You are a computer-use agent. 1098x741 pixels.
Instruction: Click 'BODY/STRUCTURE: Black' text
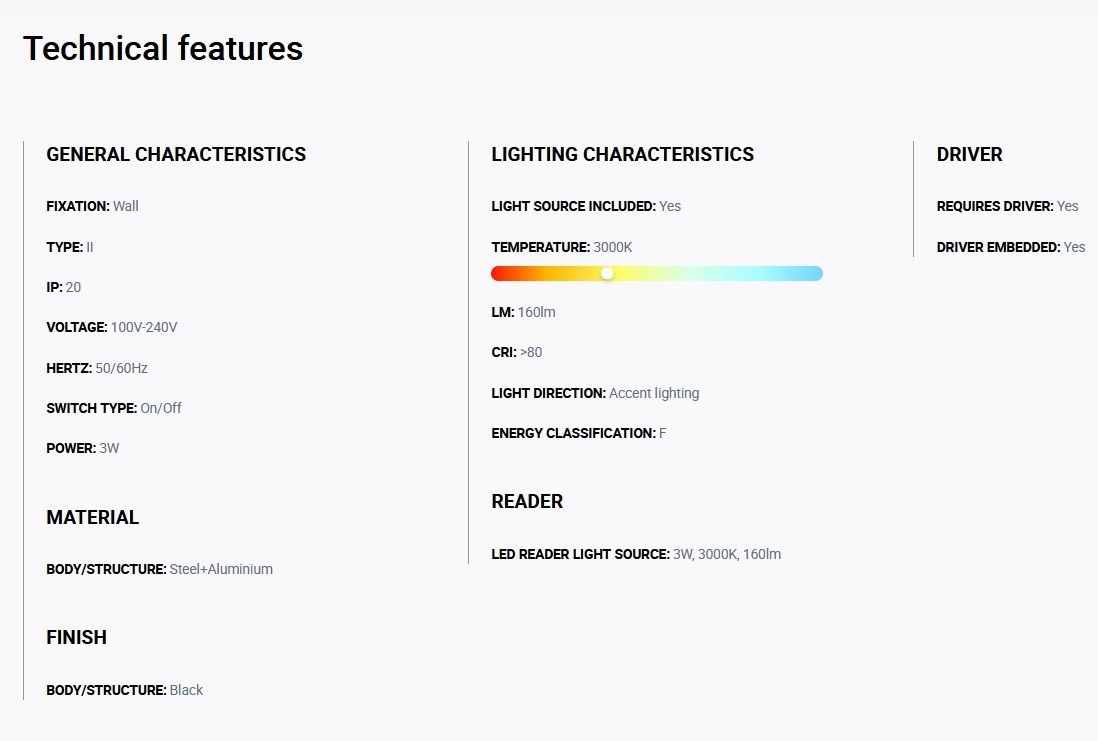[125, 690]
